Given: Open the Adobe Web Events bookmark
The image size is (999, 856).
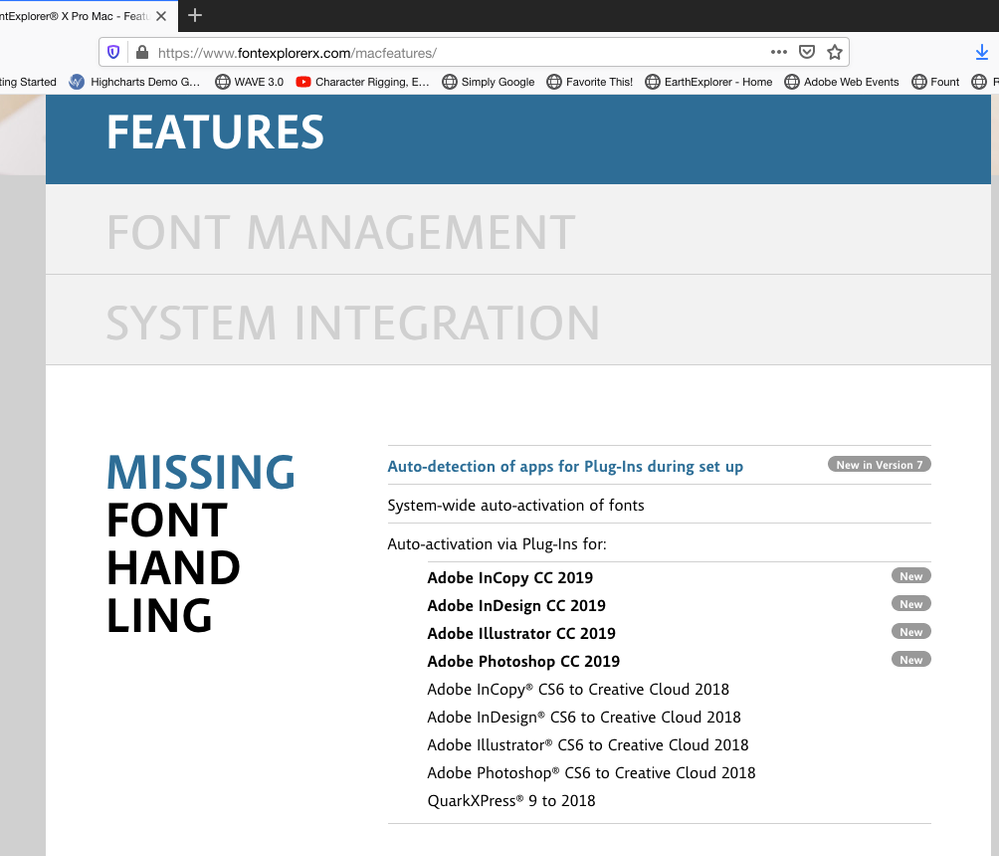Looking at the screenshot, I should 842,82.
